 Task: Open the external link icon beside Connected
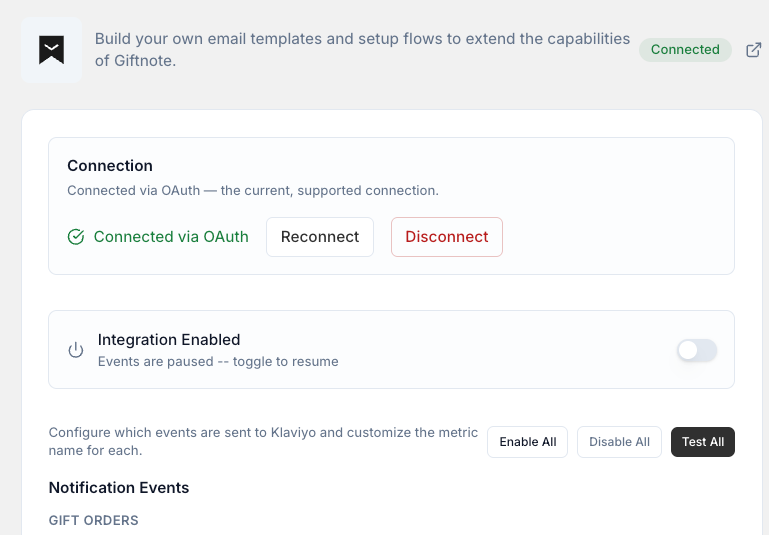tap(753, 50)
